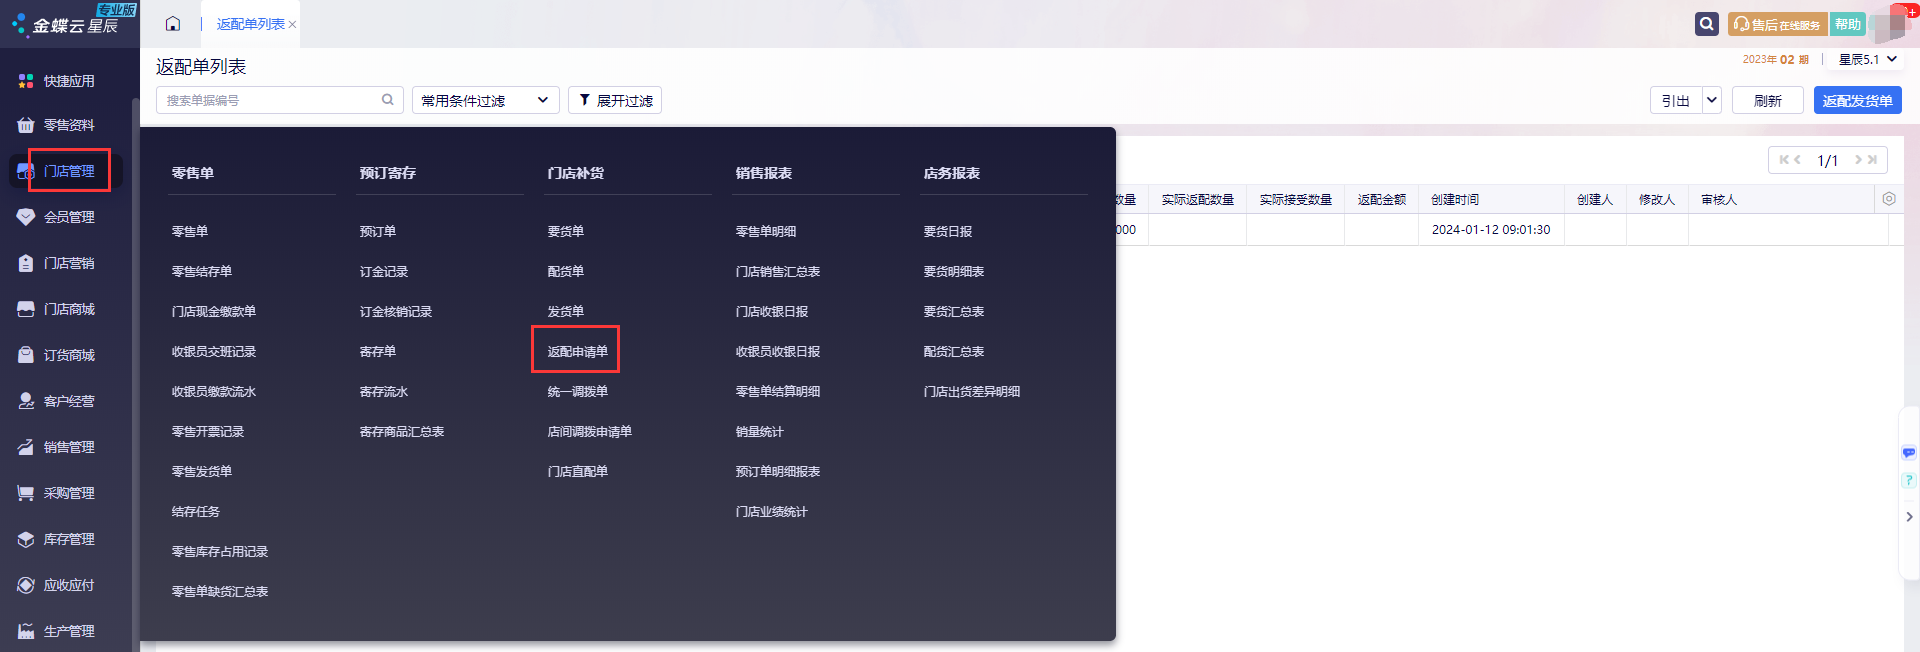Open 零售资料 in sidebar
Image resolution: width=1920 pixels, height=652 pixels.
[x=68, y=125]
